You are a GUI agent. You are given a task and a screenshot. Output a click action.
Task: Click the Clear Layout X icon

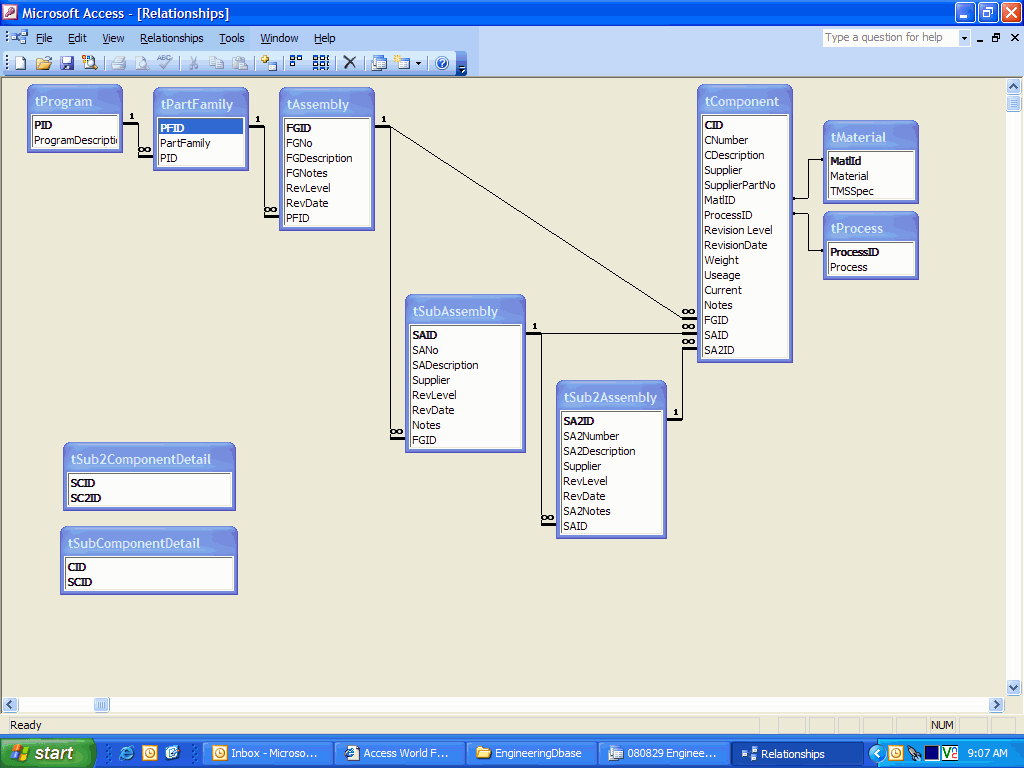[350, 63]
